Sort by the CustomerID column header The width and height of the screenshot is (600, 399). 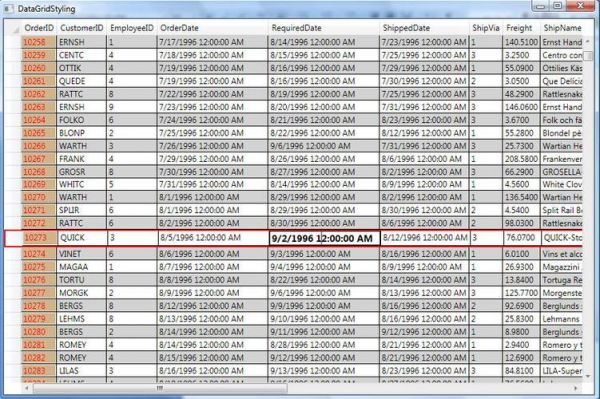tap(82, 28)
